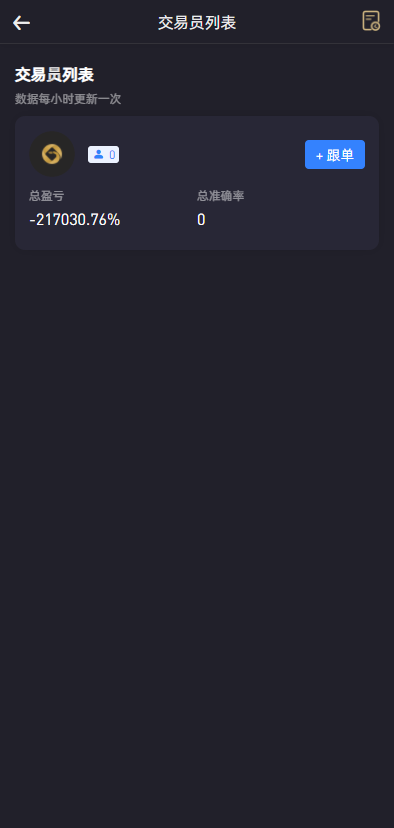Tap the trader's gold logo avatar
Screen dimensions: 394x828
pyautogui.click(x=52, y=154)
